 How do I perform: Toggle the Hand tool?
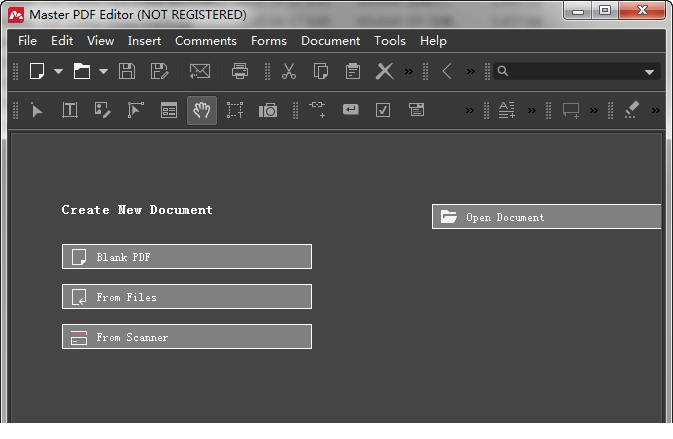click(202, 110)
